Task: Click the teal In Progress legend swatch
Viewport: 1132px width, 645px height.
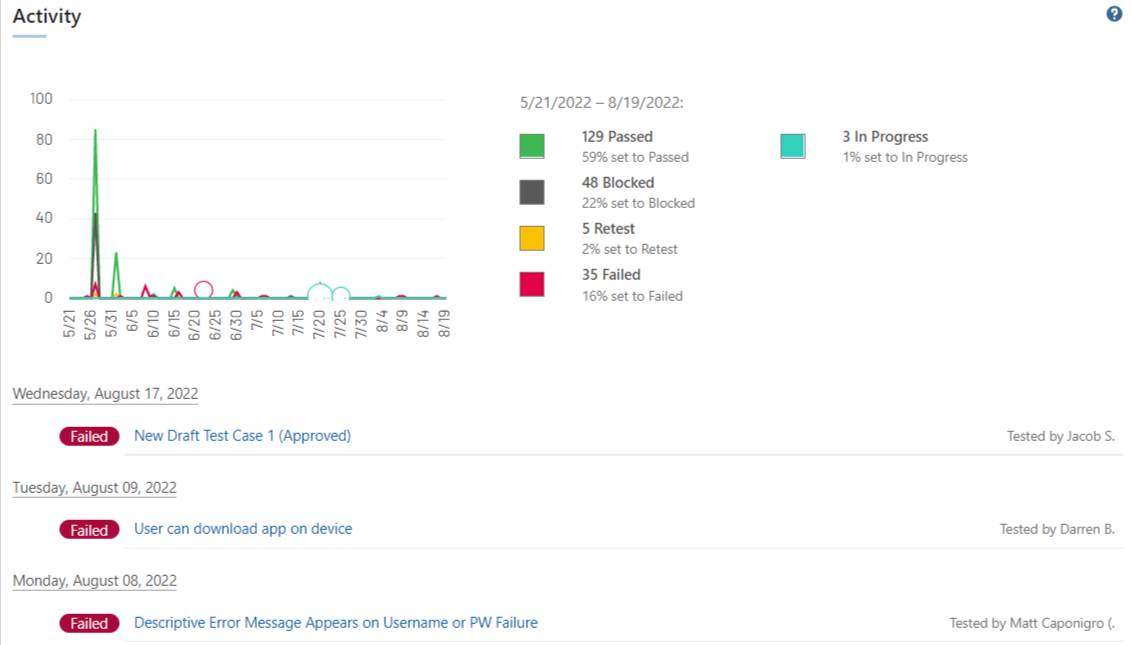Action: (792, 146)
